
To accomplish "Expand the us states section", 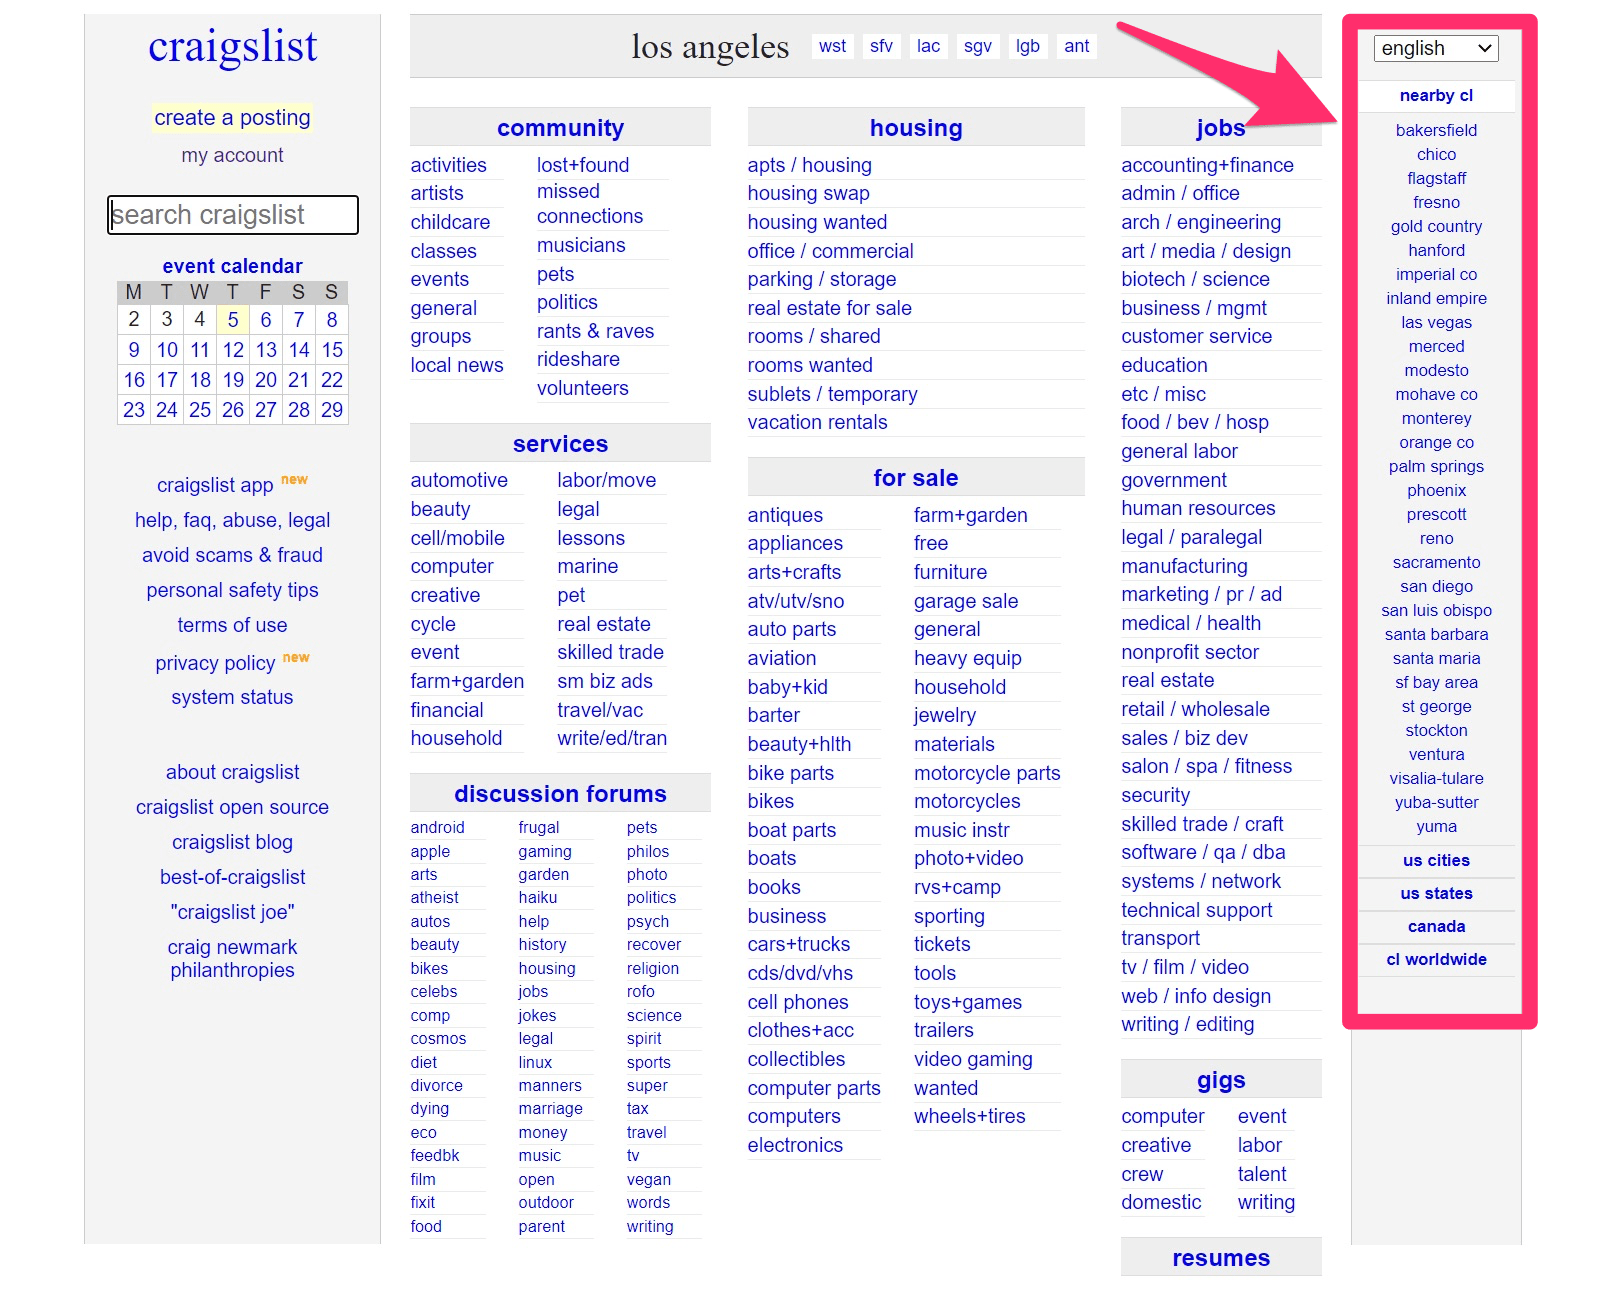I will (1436, 893).
